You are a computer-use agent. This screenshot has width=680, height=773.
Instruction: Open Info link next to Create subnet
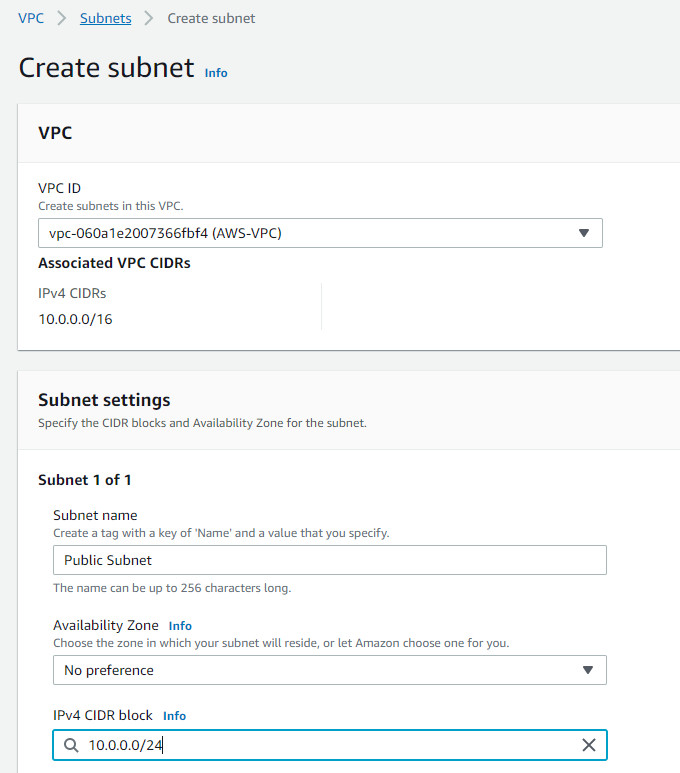click(216, 73)
